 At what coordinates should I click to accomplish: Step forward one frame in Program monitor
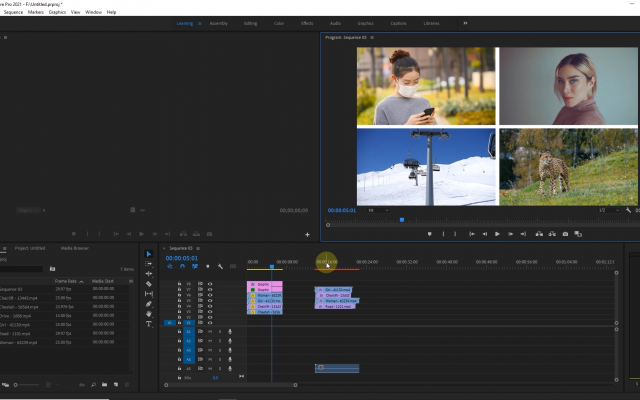tap(510, 234)
